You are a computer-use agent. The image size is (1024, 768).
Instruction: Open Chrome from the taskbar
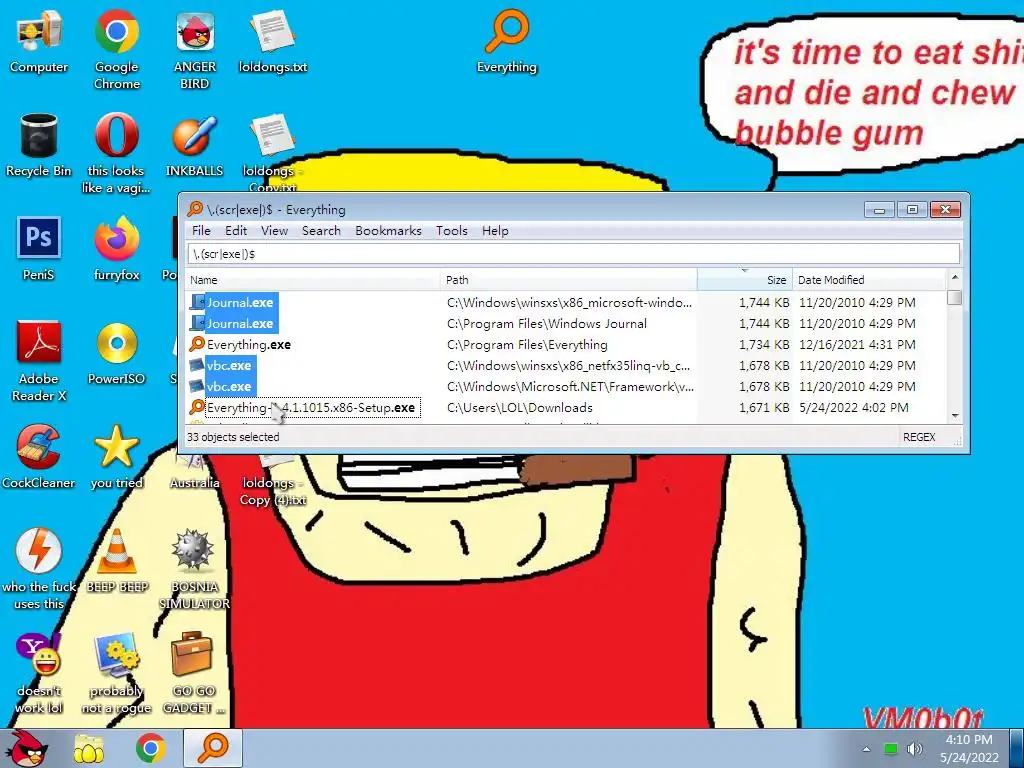150,748
